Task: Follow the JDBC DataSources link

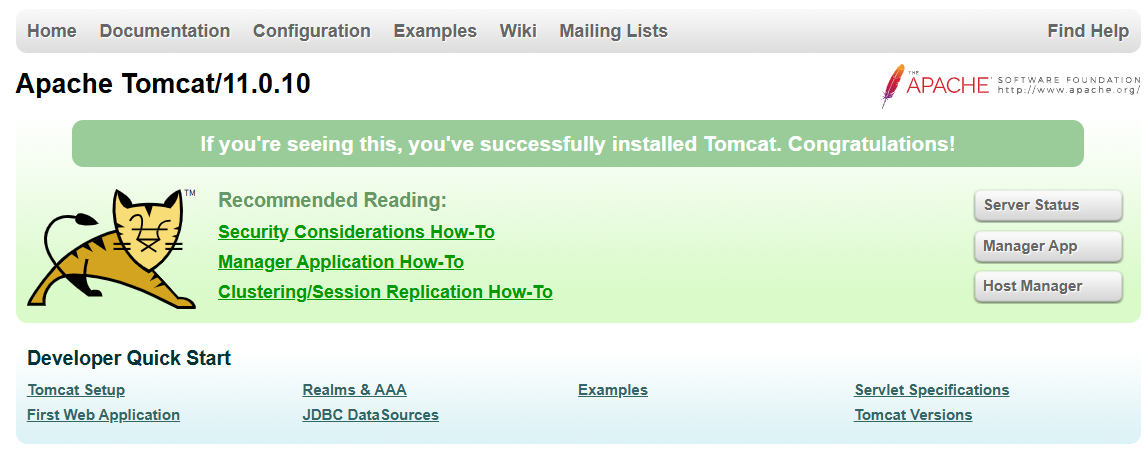Action: point(371,415)
